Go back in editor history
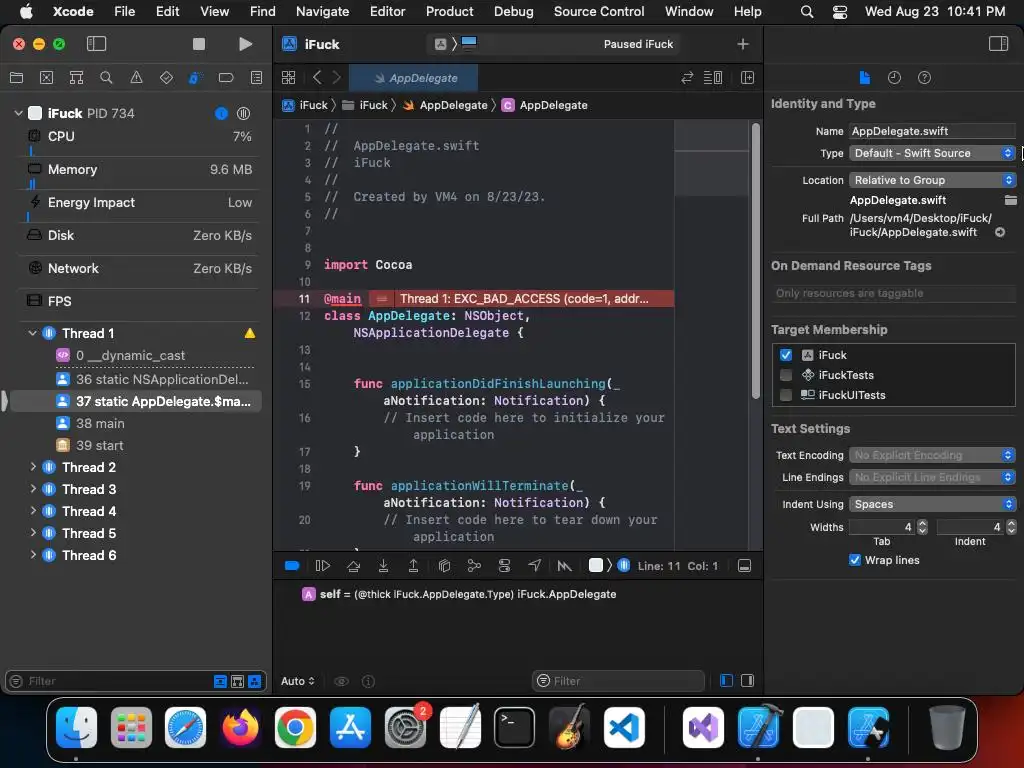This screenshot has height=768, width=1024. coord(317,78)
